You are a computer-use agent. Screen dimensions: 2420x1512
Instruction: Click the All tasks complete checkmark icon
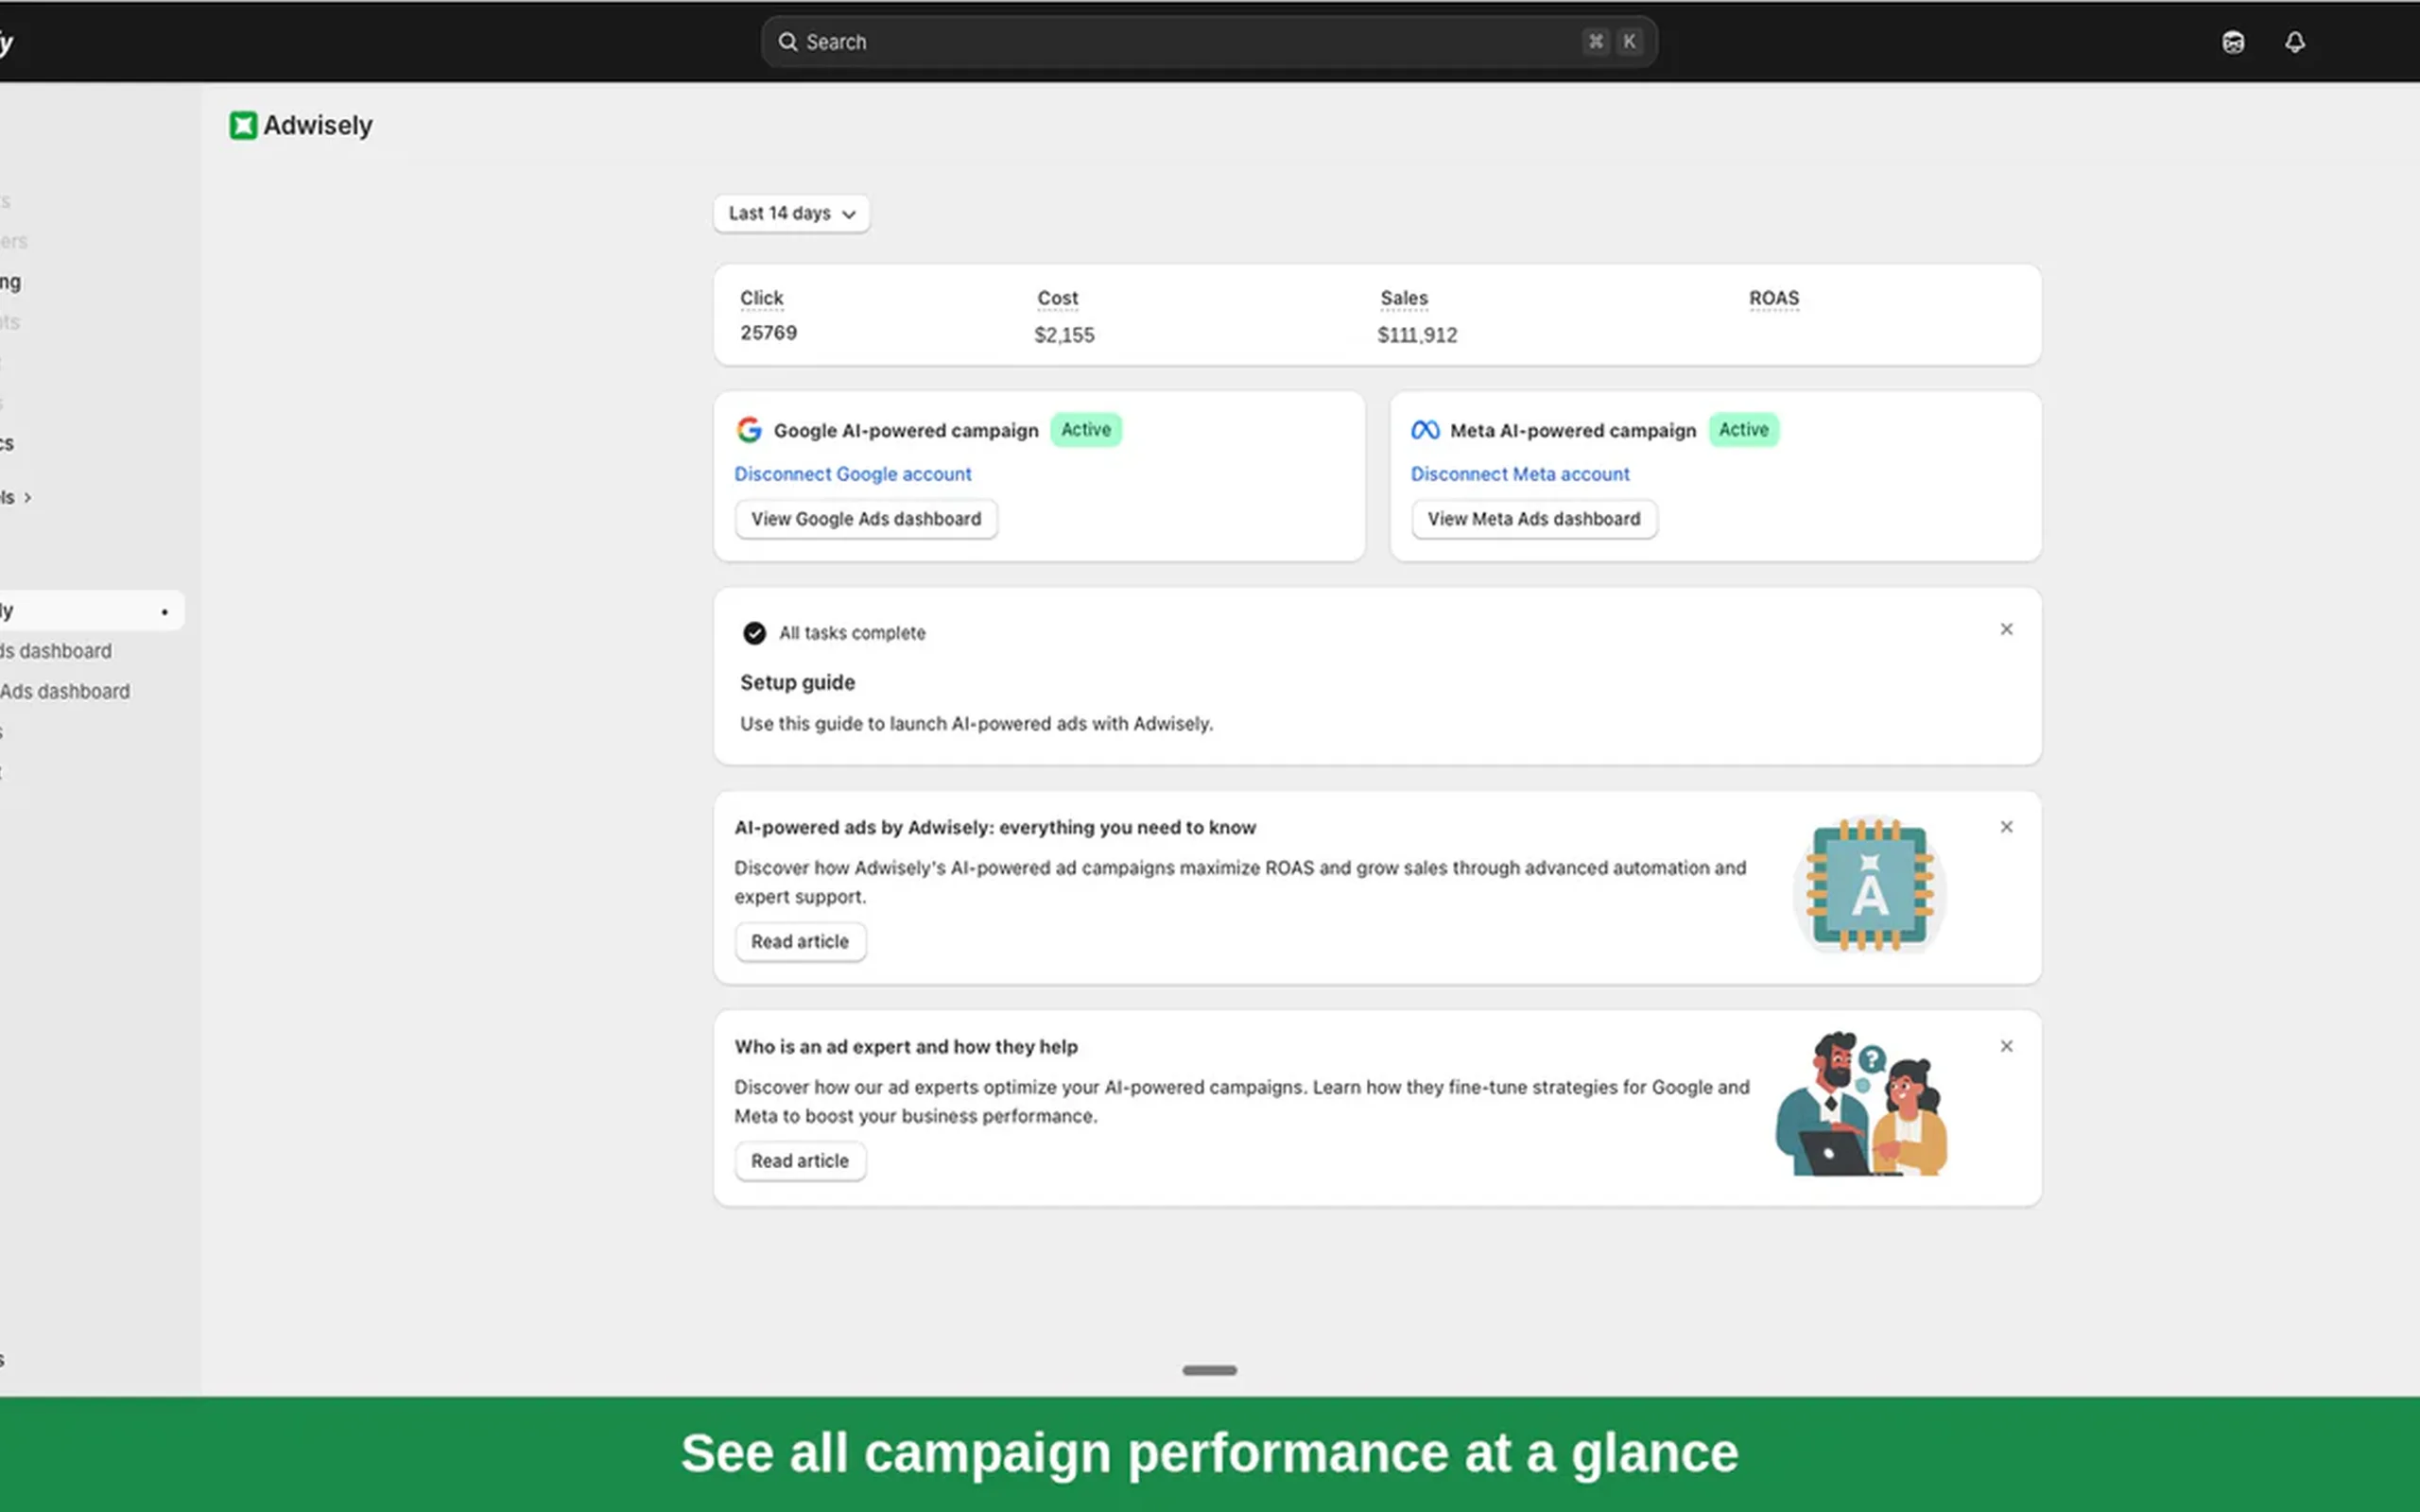click(x=754, y=633)
